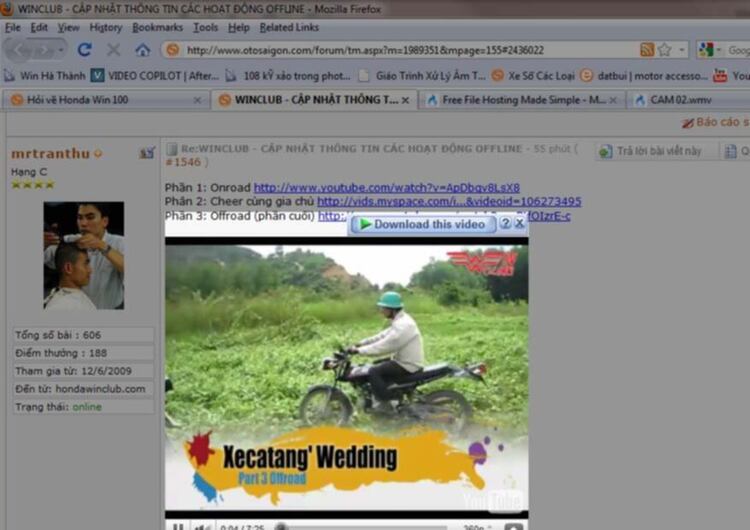Click 'Đến từ: hondawinclub.com' text
The height and width of the screenshot is (530, 750).
coord(80,389)
